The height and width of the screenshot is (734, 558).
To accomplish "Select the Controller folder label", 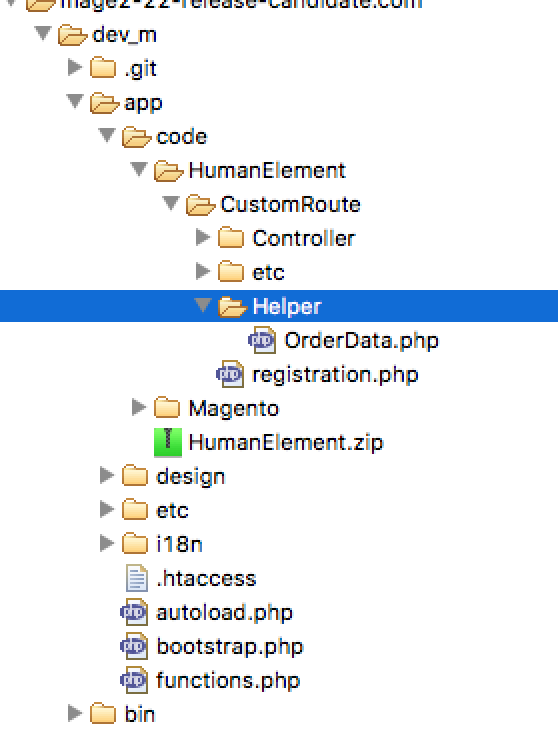I will [304, 238].
